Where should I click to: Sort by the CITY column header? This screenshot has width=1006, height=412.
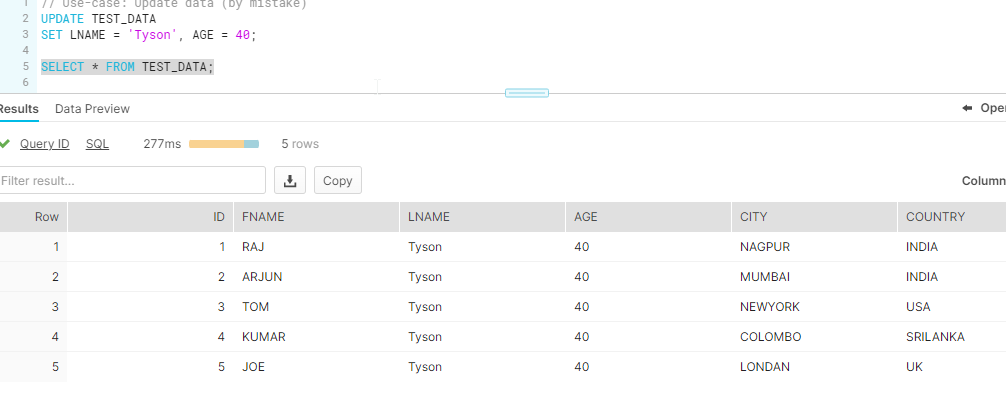pyautogui.click(x=814, y=217)
